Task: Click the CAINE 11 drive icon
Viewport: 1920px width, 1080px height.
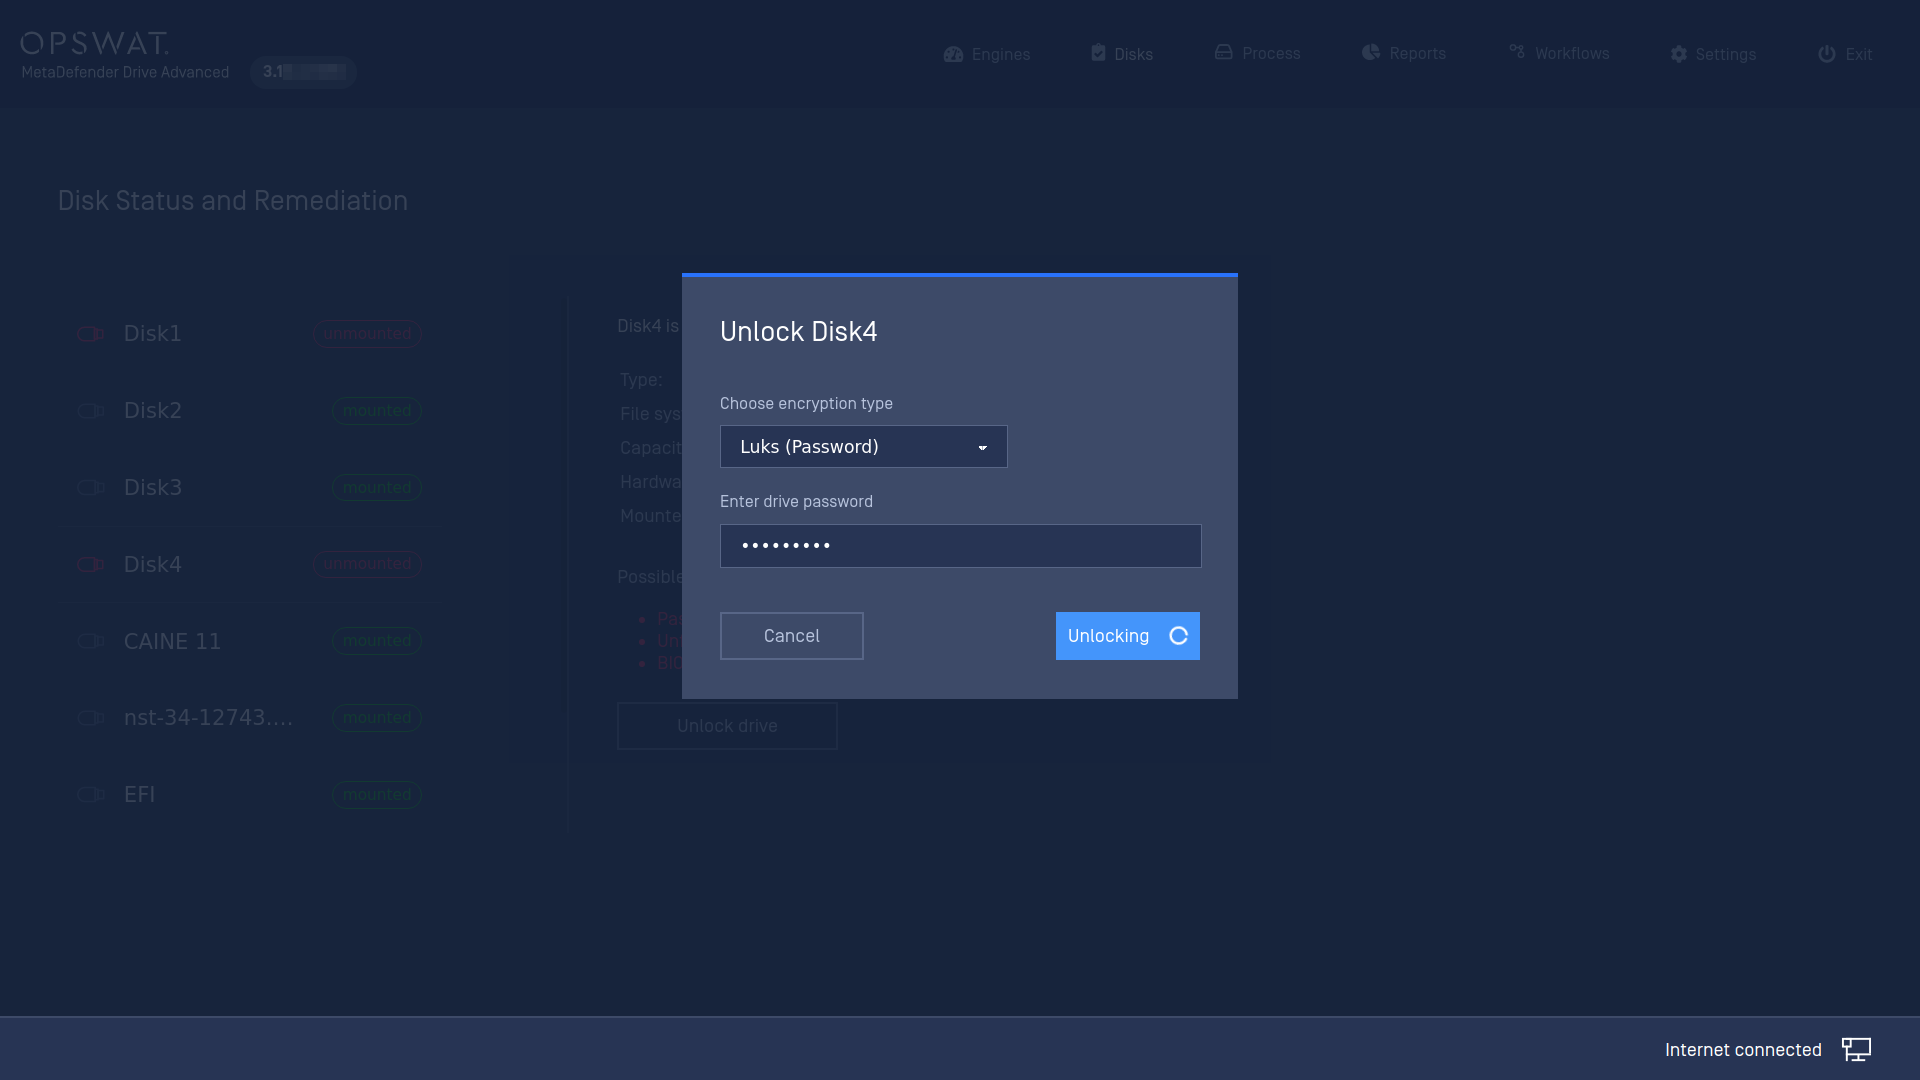Action: pos(91,641)
